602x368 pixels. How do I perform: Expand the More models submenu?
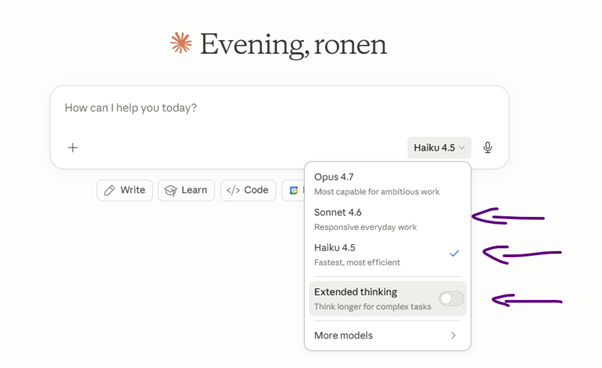387,335
